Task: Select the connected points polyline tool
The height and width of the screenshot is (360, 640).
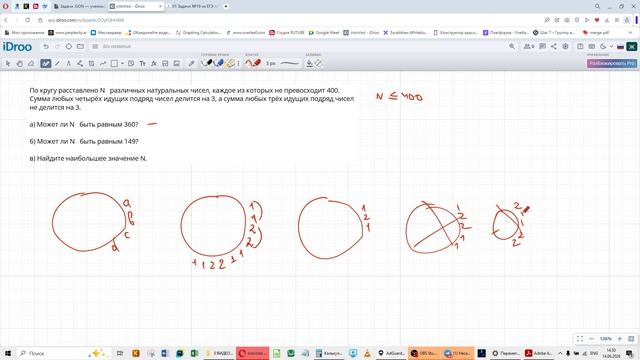Action: (80, 63)
